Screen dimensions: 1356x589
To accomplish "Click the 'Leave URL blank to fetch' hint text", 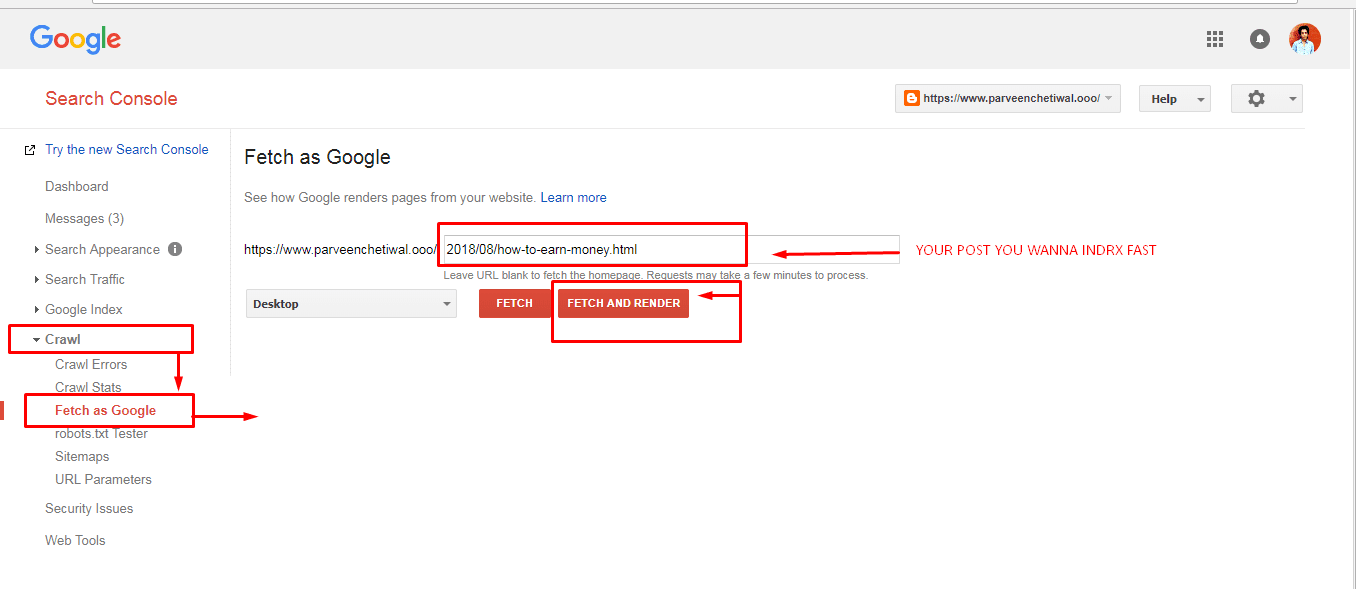I will point(656,275).
